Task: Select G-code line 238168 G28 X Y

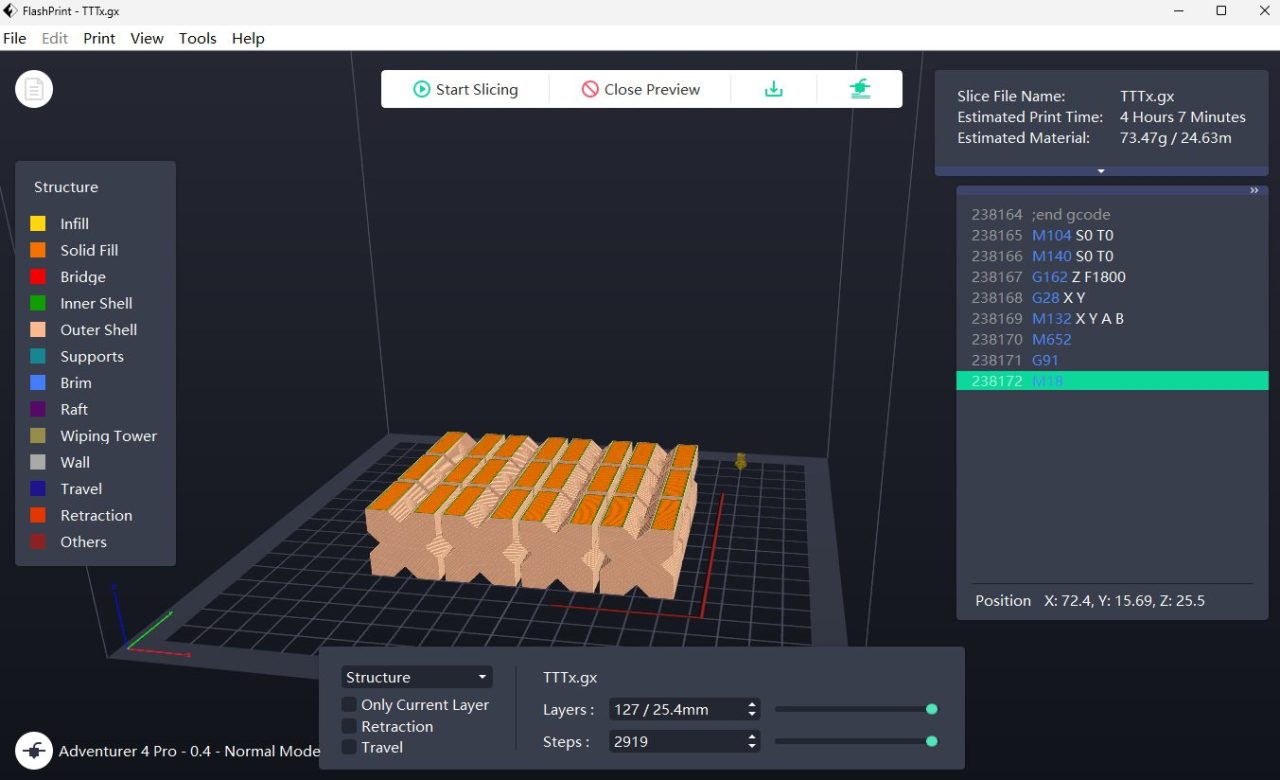Action: coord(1112,298)
